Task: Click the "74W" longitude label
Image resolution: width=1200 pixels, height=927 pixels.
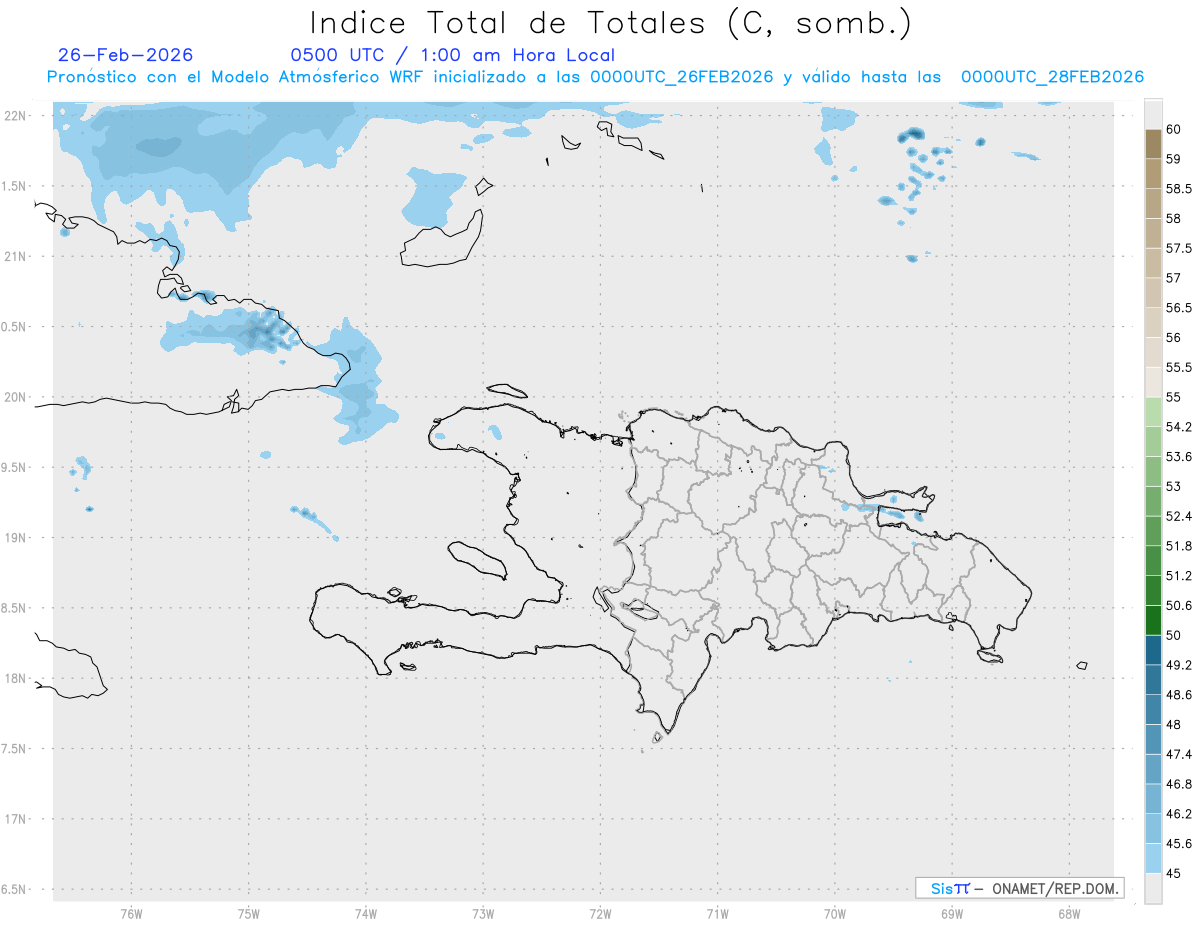Action: tap(365, 913)
